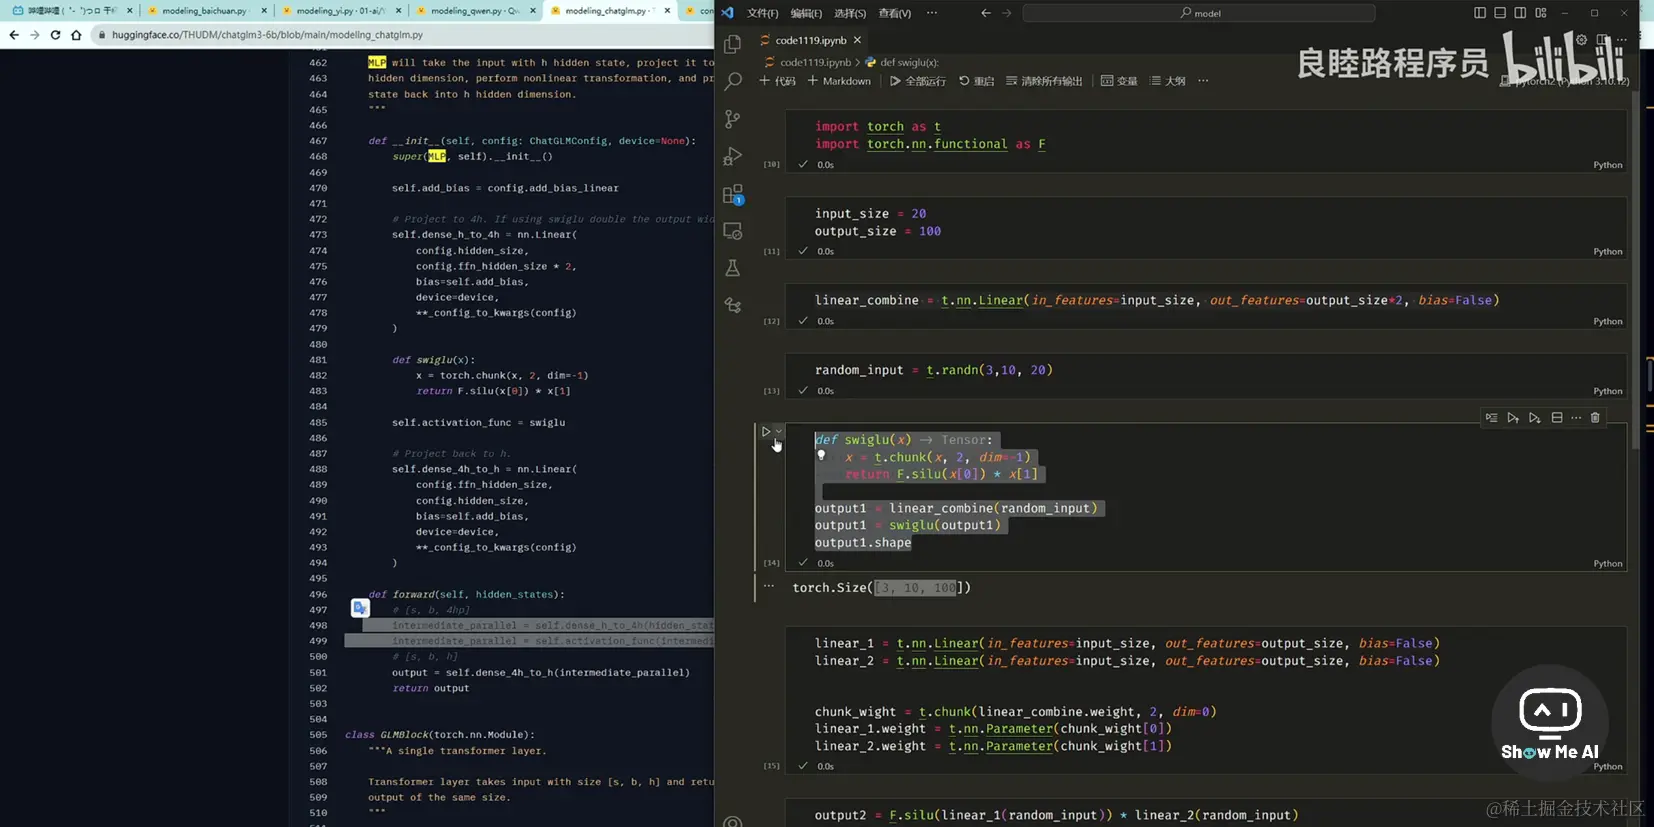
Task: Close the code1119.ipynb editor tab
Action: pos(857,40)
